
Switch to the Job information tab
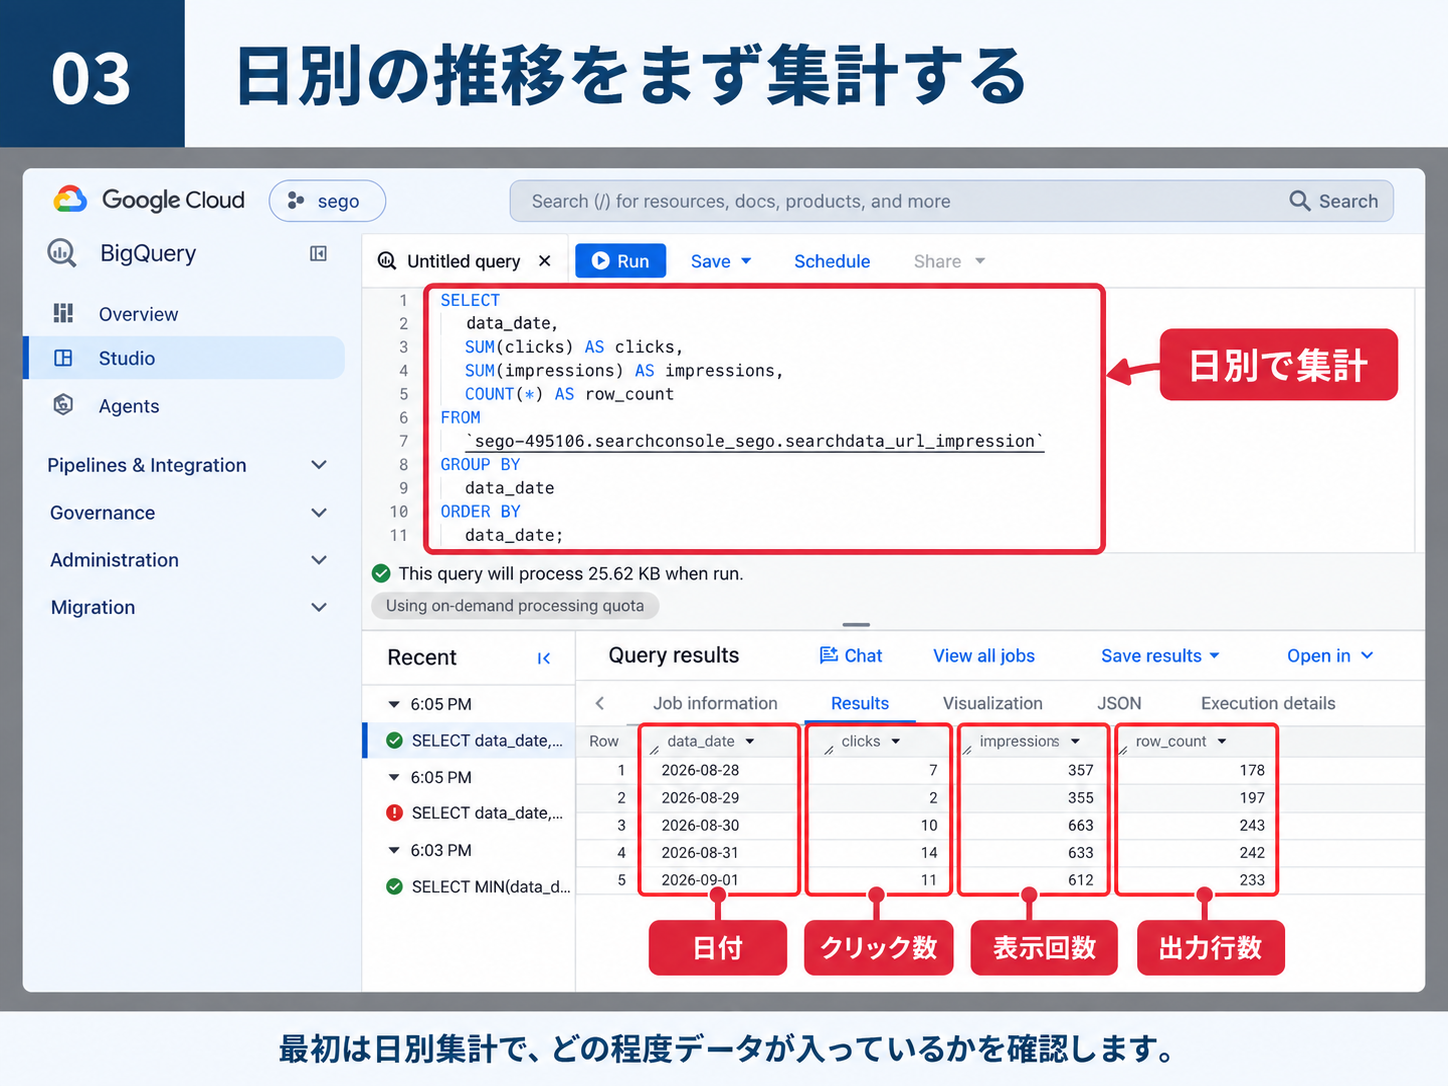[x=715, y=703]
